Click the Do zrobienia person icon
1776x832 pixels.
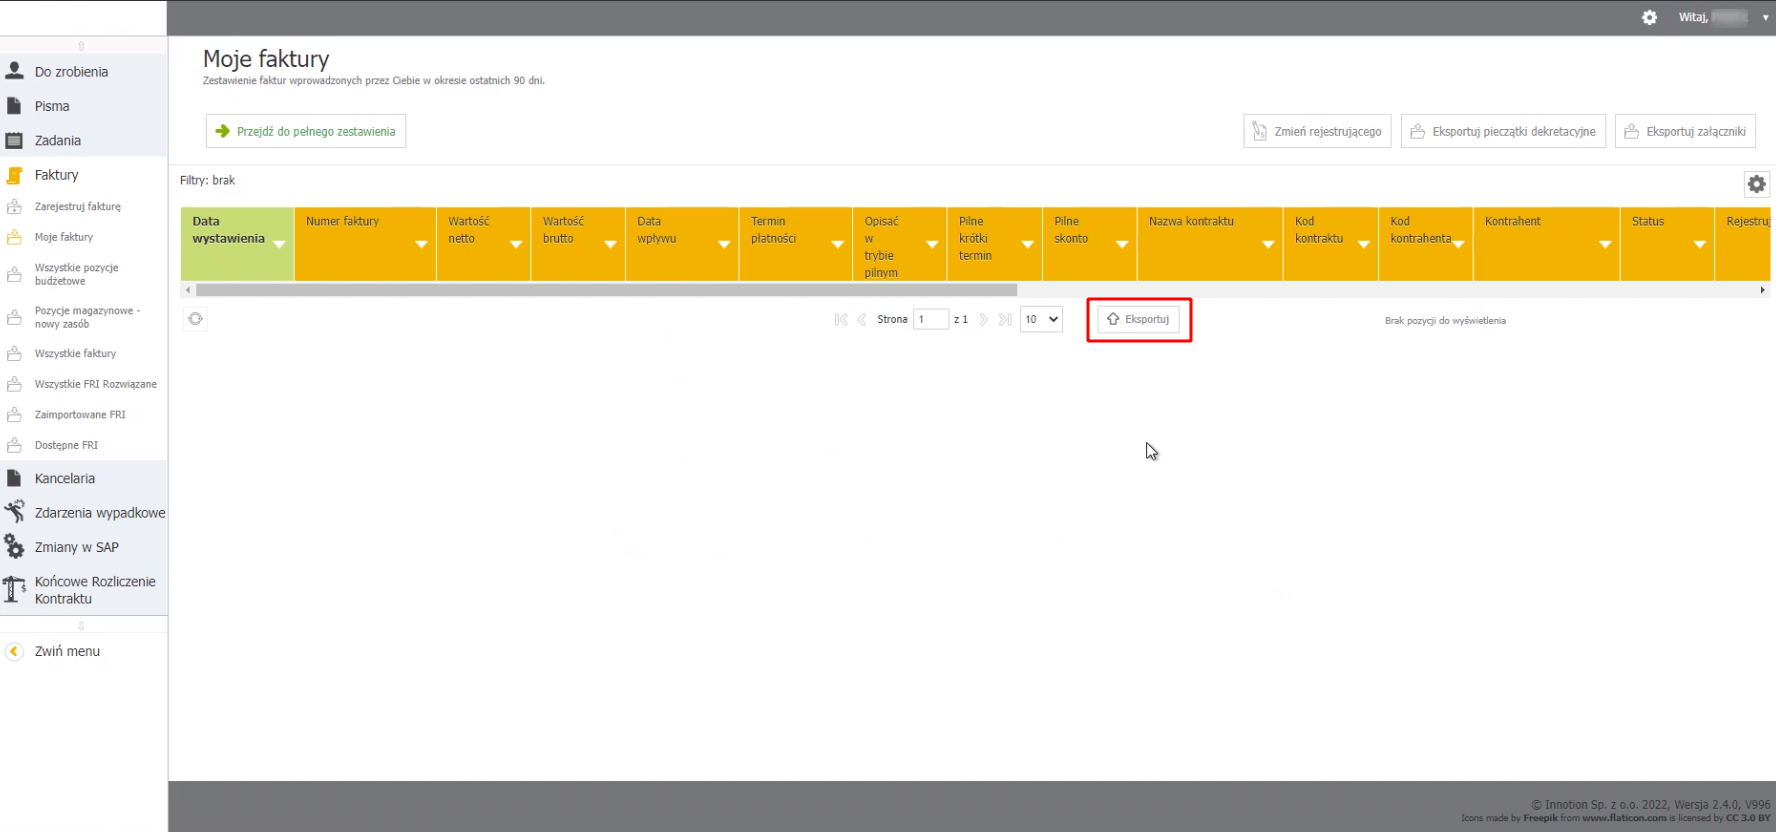(15, 70)
